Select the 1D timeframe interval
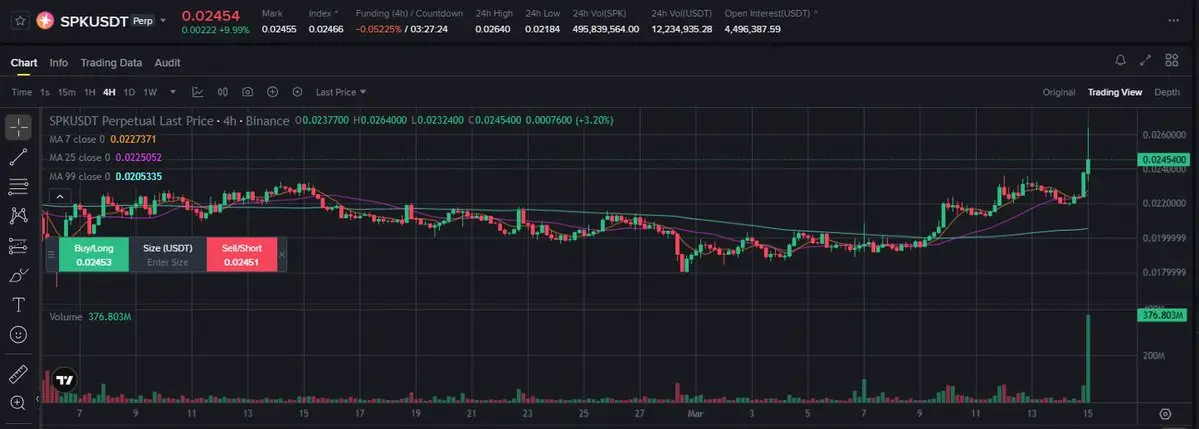 pyautogui.click(x=129, y=92)
